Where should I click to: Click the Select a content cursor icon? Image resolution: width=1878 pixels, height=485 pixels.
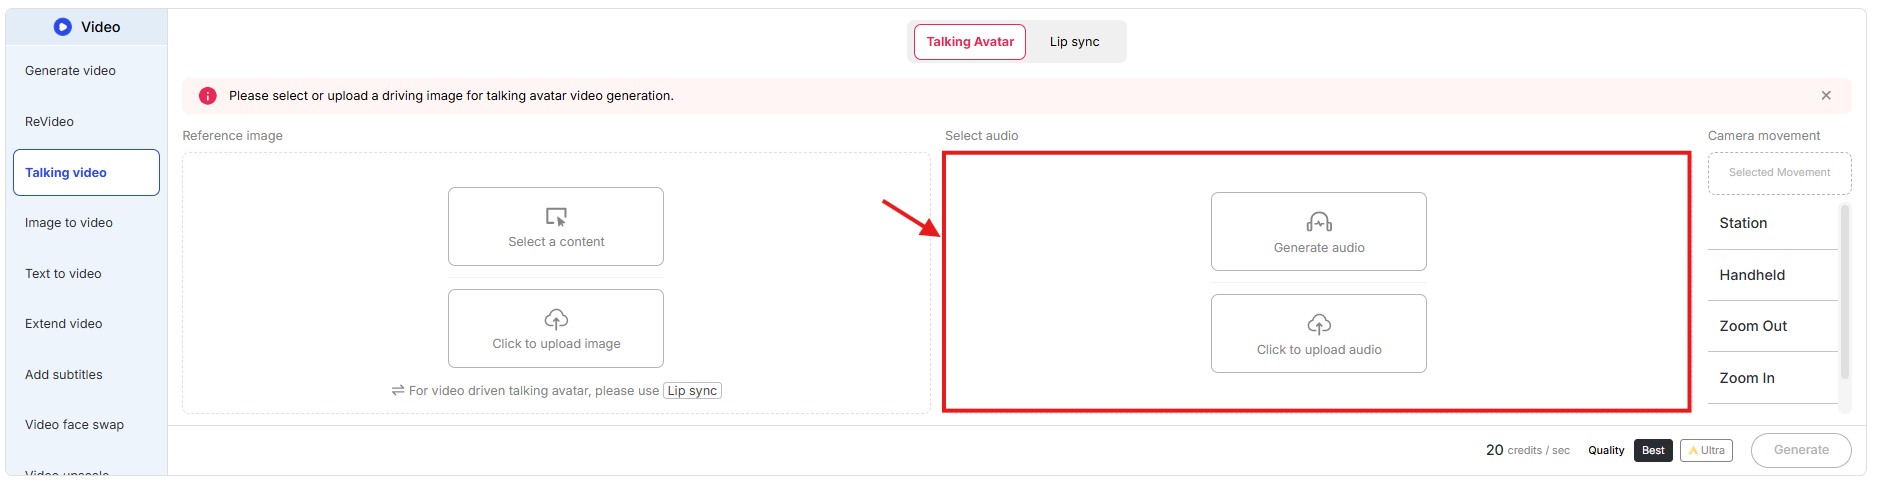[556, 217]
